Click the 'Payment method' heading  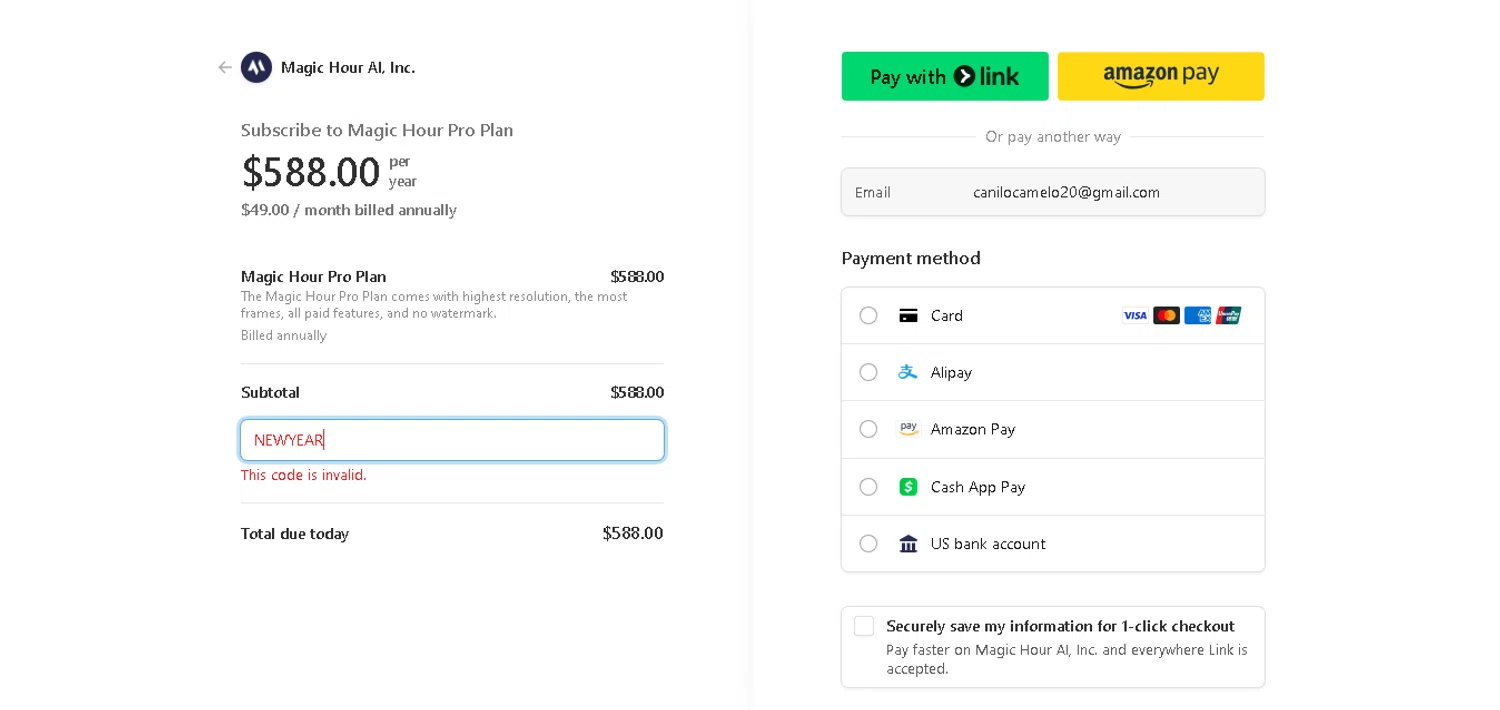(911, 258)
